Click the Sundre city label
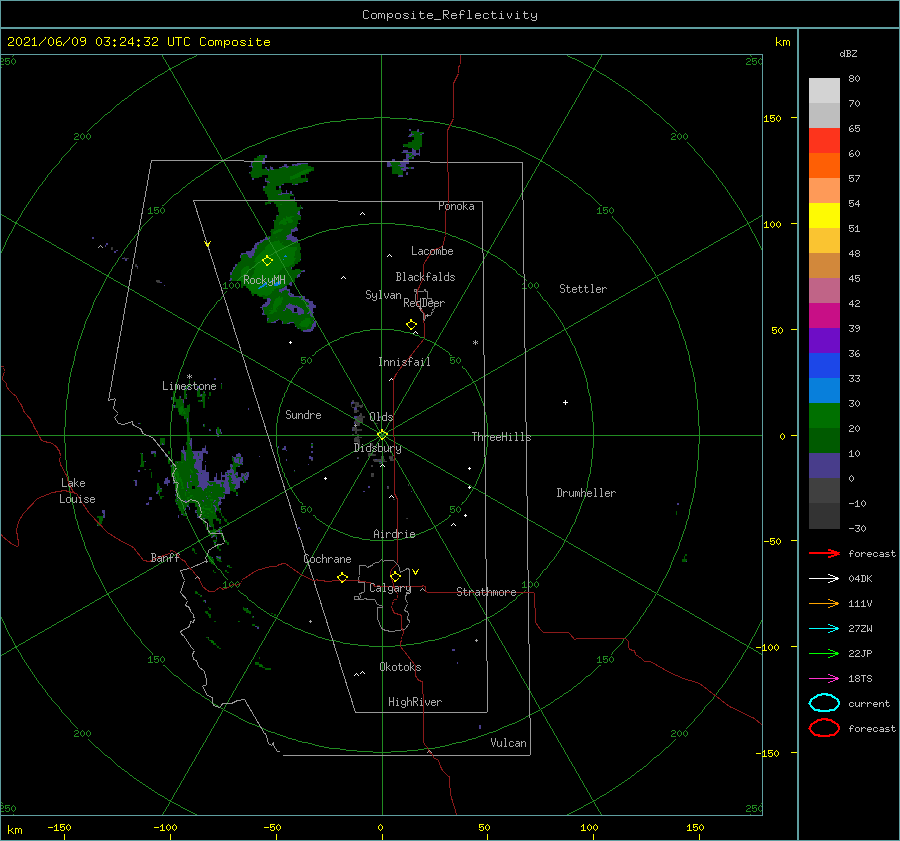The height and width of the screenshot is (841, 900). click(x=304, y=414)
